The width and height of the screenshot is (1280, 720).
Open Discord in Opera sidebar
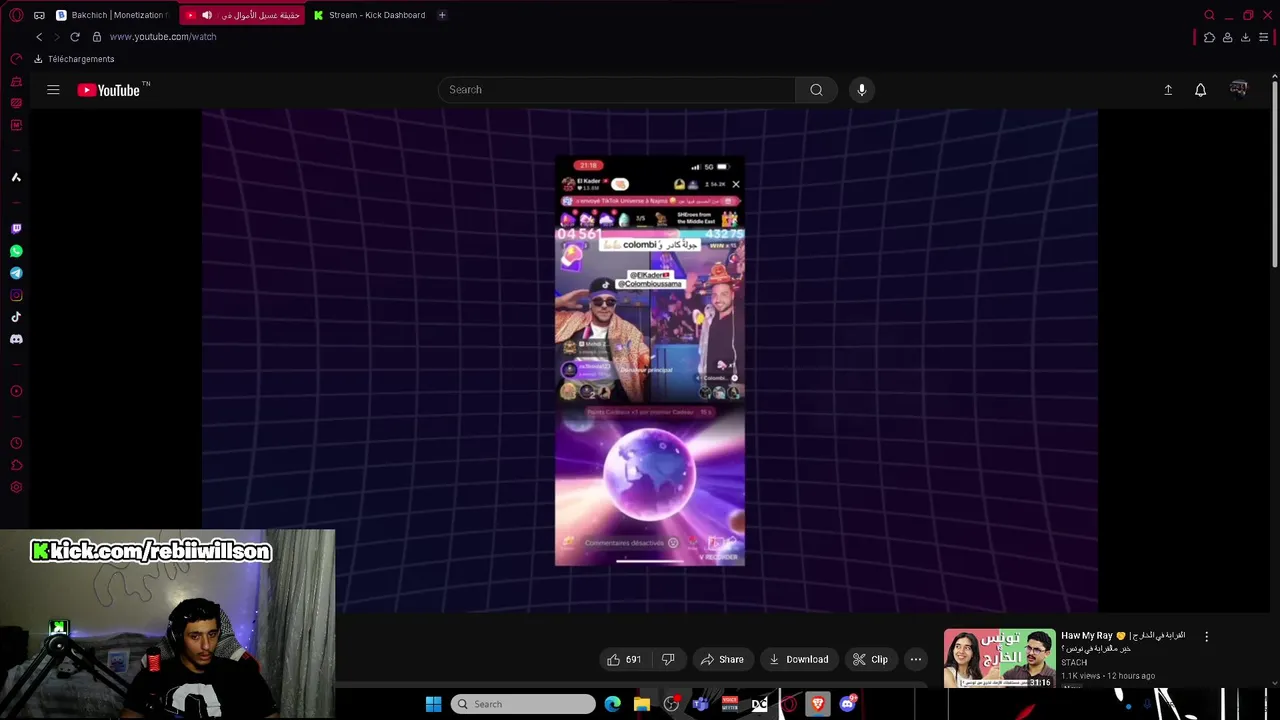tap(16, 339)
